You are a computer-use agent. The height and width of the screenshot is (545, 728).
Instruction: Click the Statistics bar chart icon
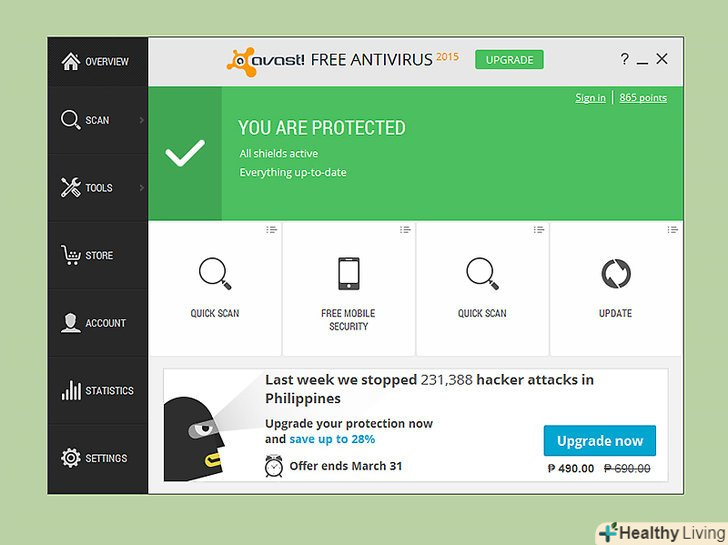(71, 390)
